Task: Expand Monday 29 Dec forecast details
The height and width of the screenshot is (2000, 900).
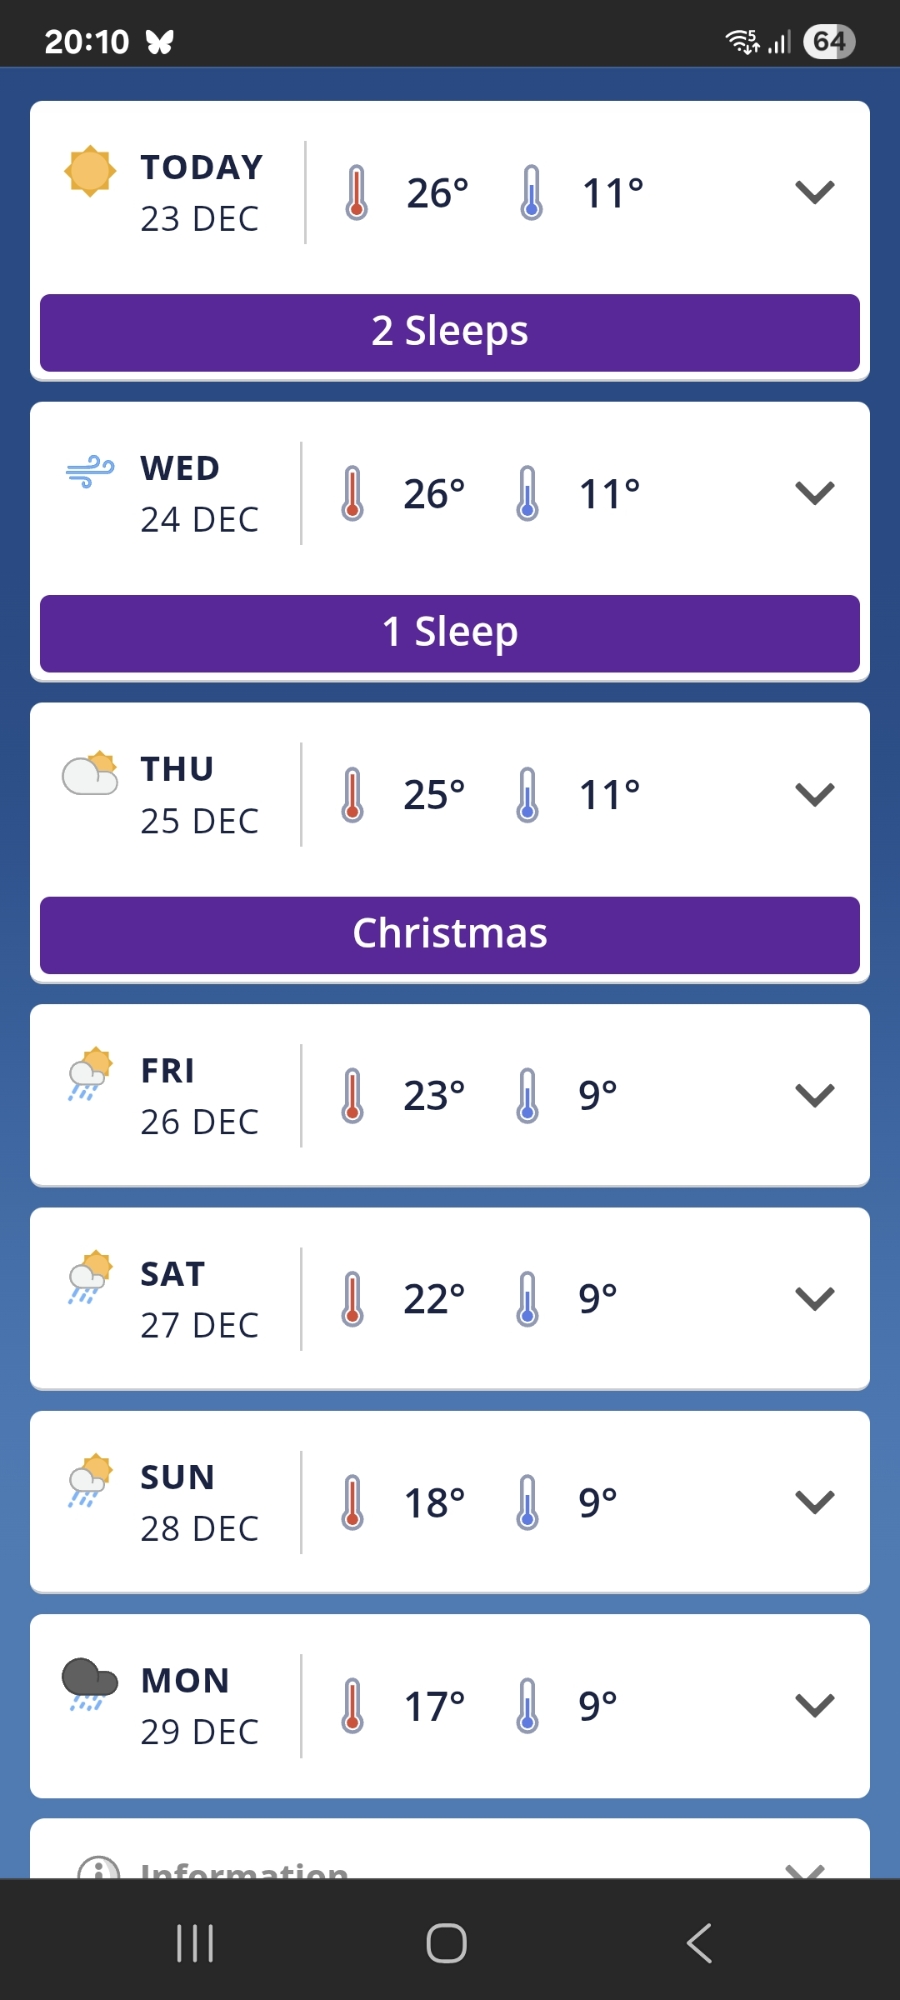Action: (814, 1705)
